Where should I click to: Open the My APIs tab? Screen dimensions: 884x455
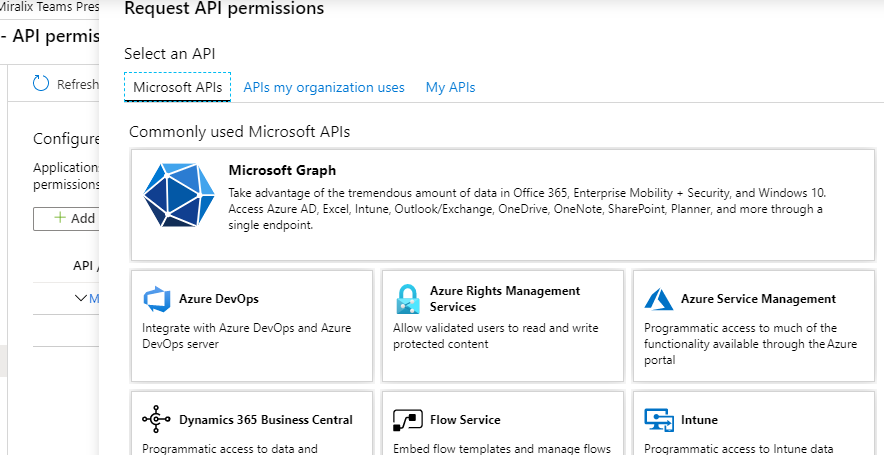click(x=450, y=87)
